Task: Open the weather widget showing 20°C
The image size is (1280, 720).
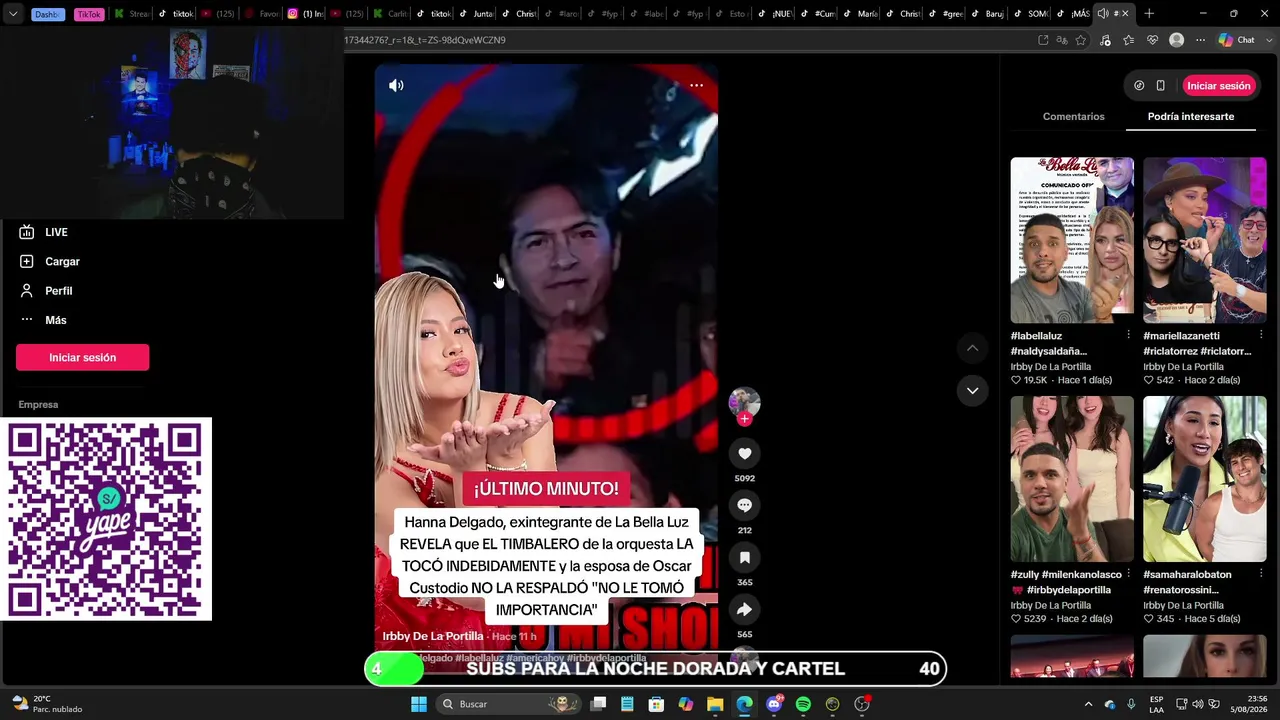Action: coord(46,704)
